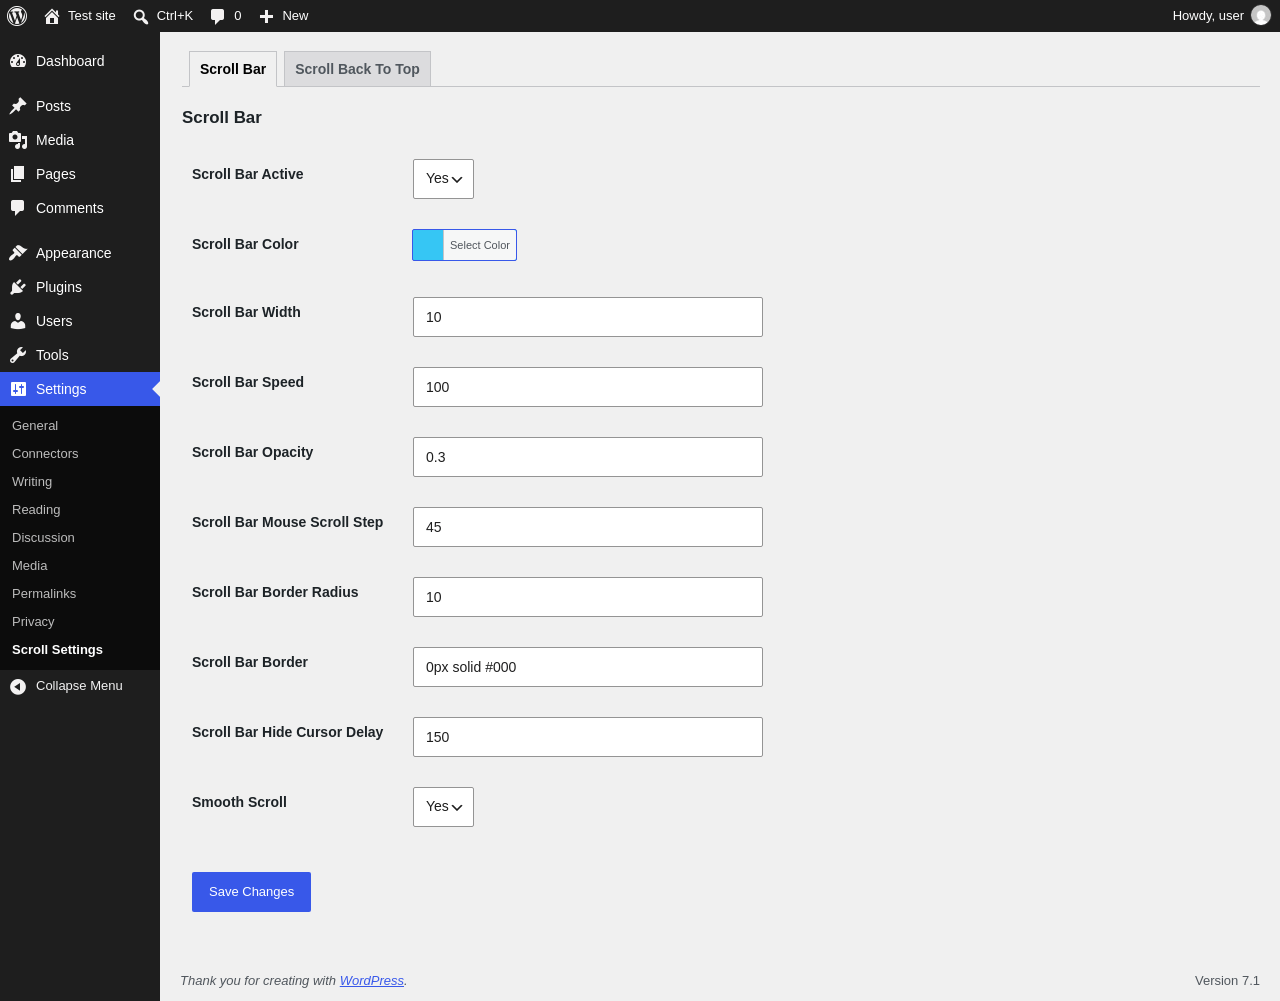Click the Comments sidebar icon above Appearance

tap(18, 208)
